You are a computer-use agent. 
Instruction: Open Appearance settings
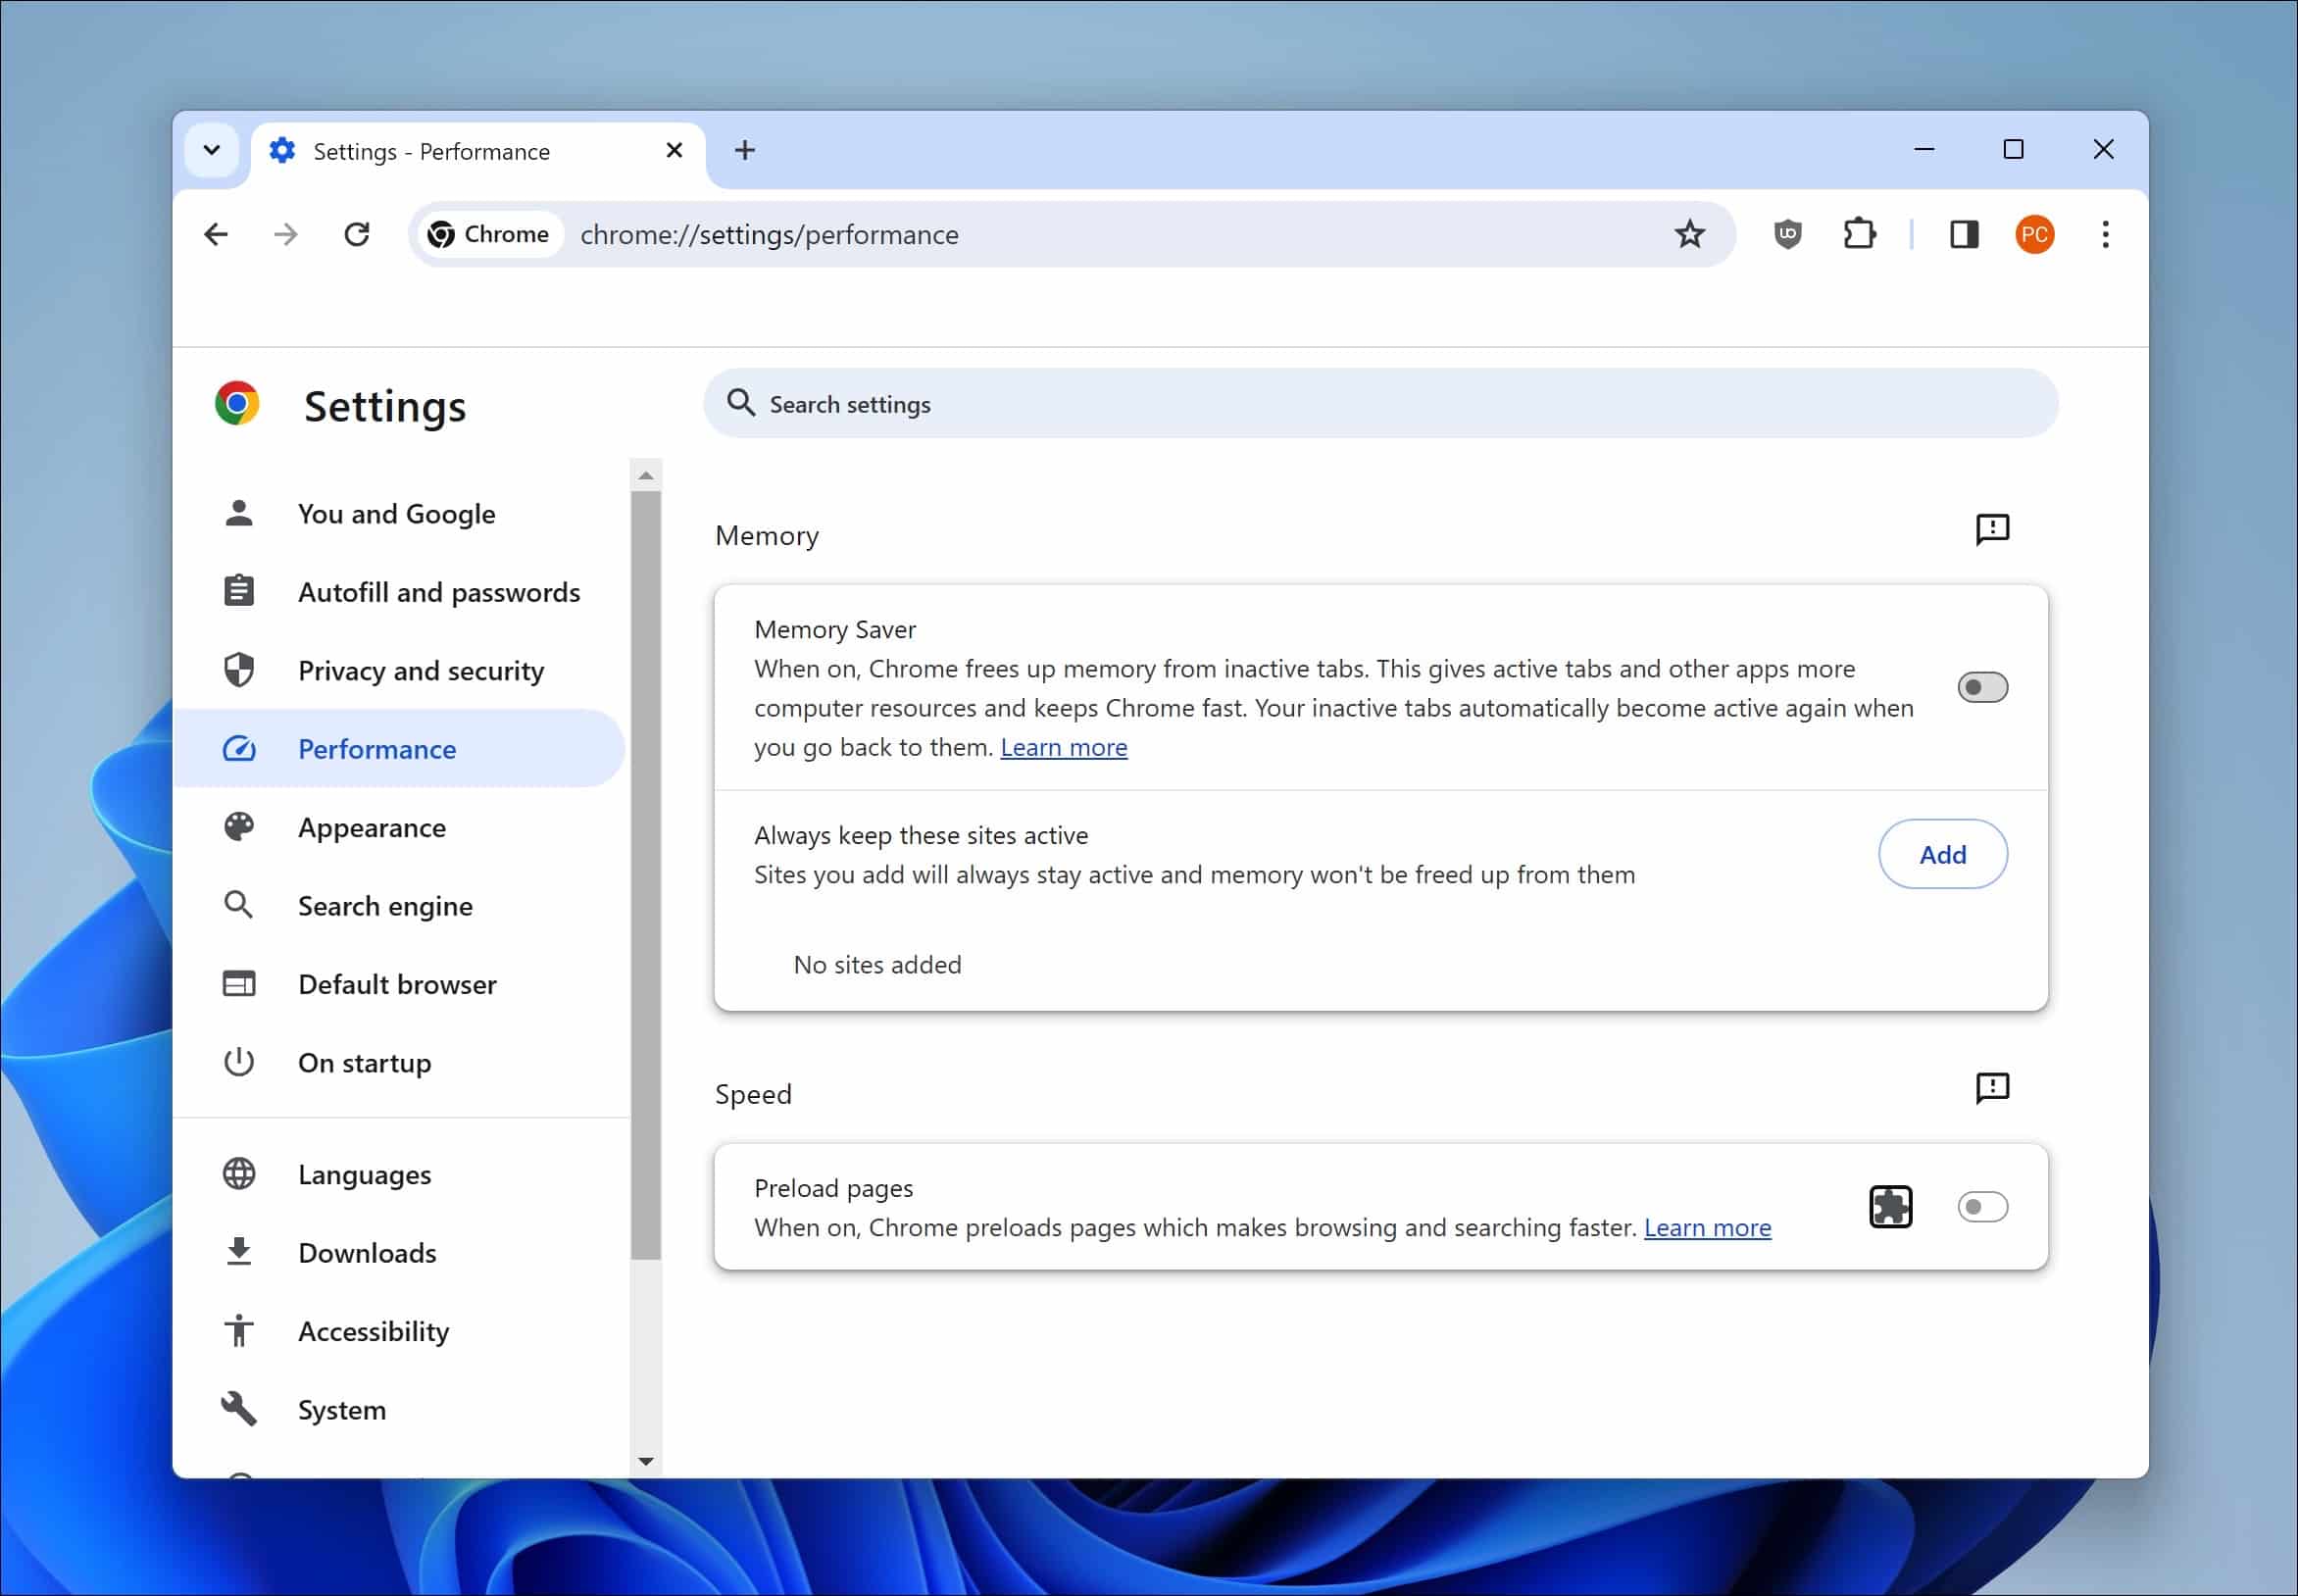coord(400,828)
